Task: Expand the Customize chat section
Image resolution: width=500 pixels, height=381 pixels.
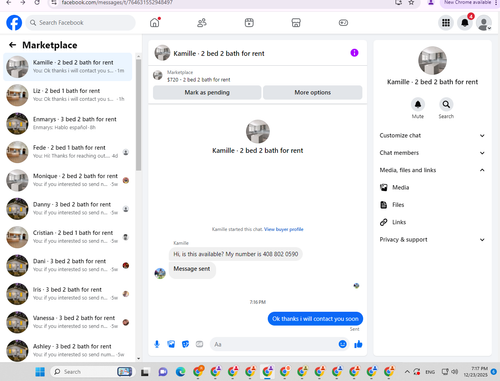Action: [432, 135]
